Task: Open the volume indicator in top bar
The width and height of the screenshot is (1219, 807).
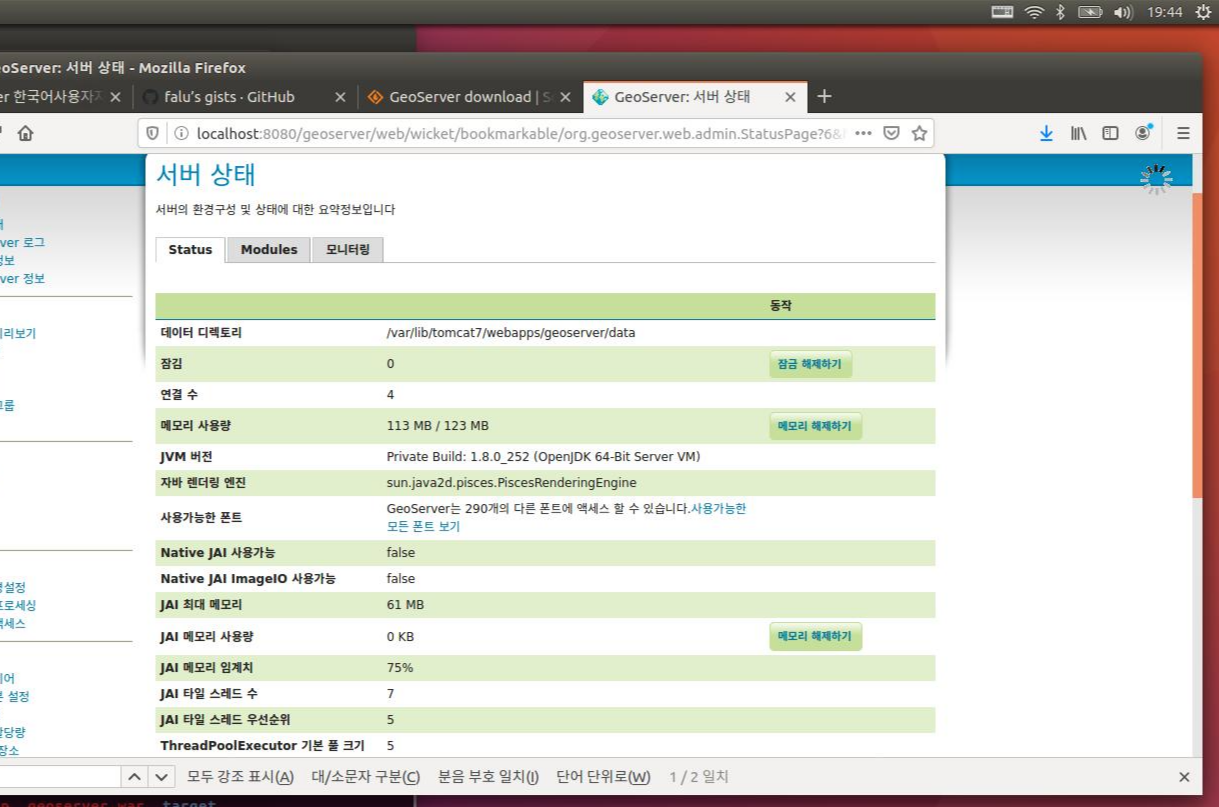Action: 1123,12
